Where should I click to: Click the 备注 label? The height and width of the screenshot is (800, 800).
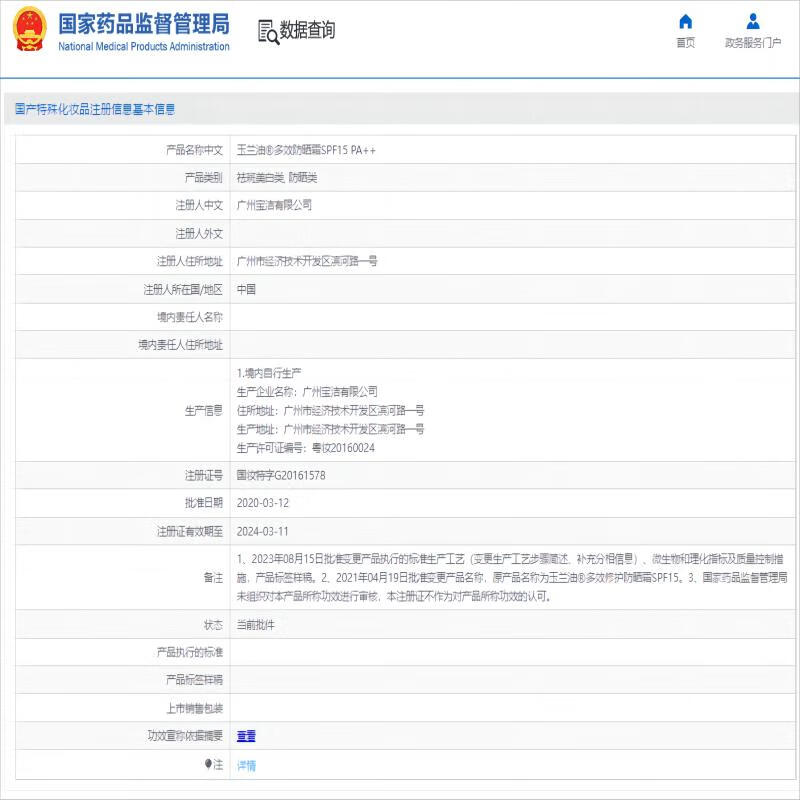[213, 578]
